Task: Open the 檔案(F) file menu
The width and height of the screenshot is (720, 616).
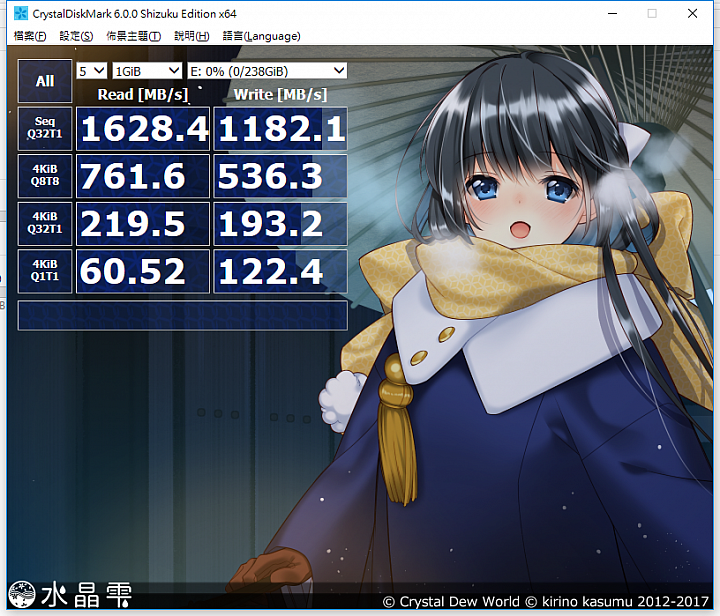Action: point(30,36)
